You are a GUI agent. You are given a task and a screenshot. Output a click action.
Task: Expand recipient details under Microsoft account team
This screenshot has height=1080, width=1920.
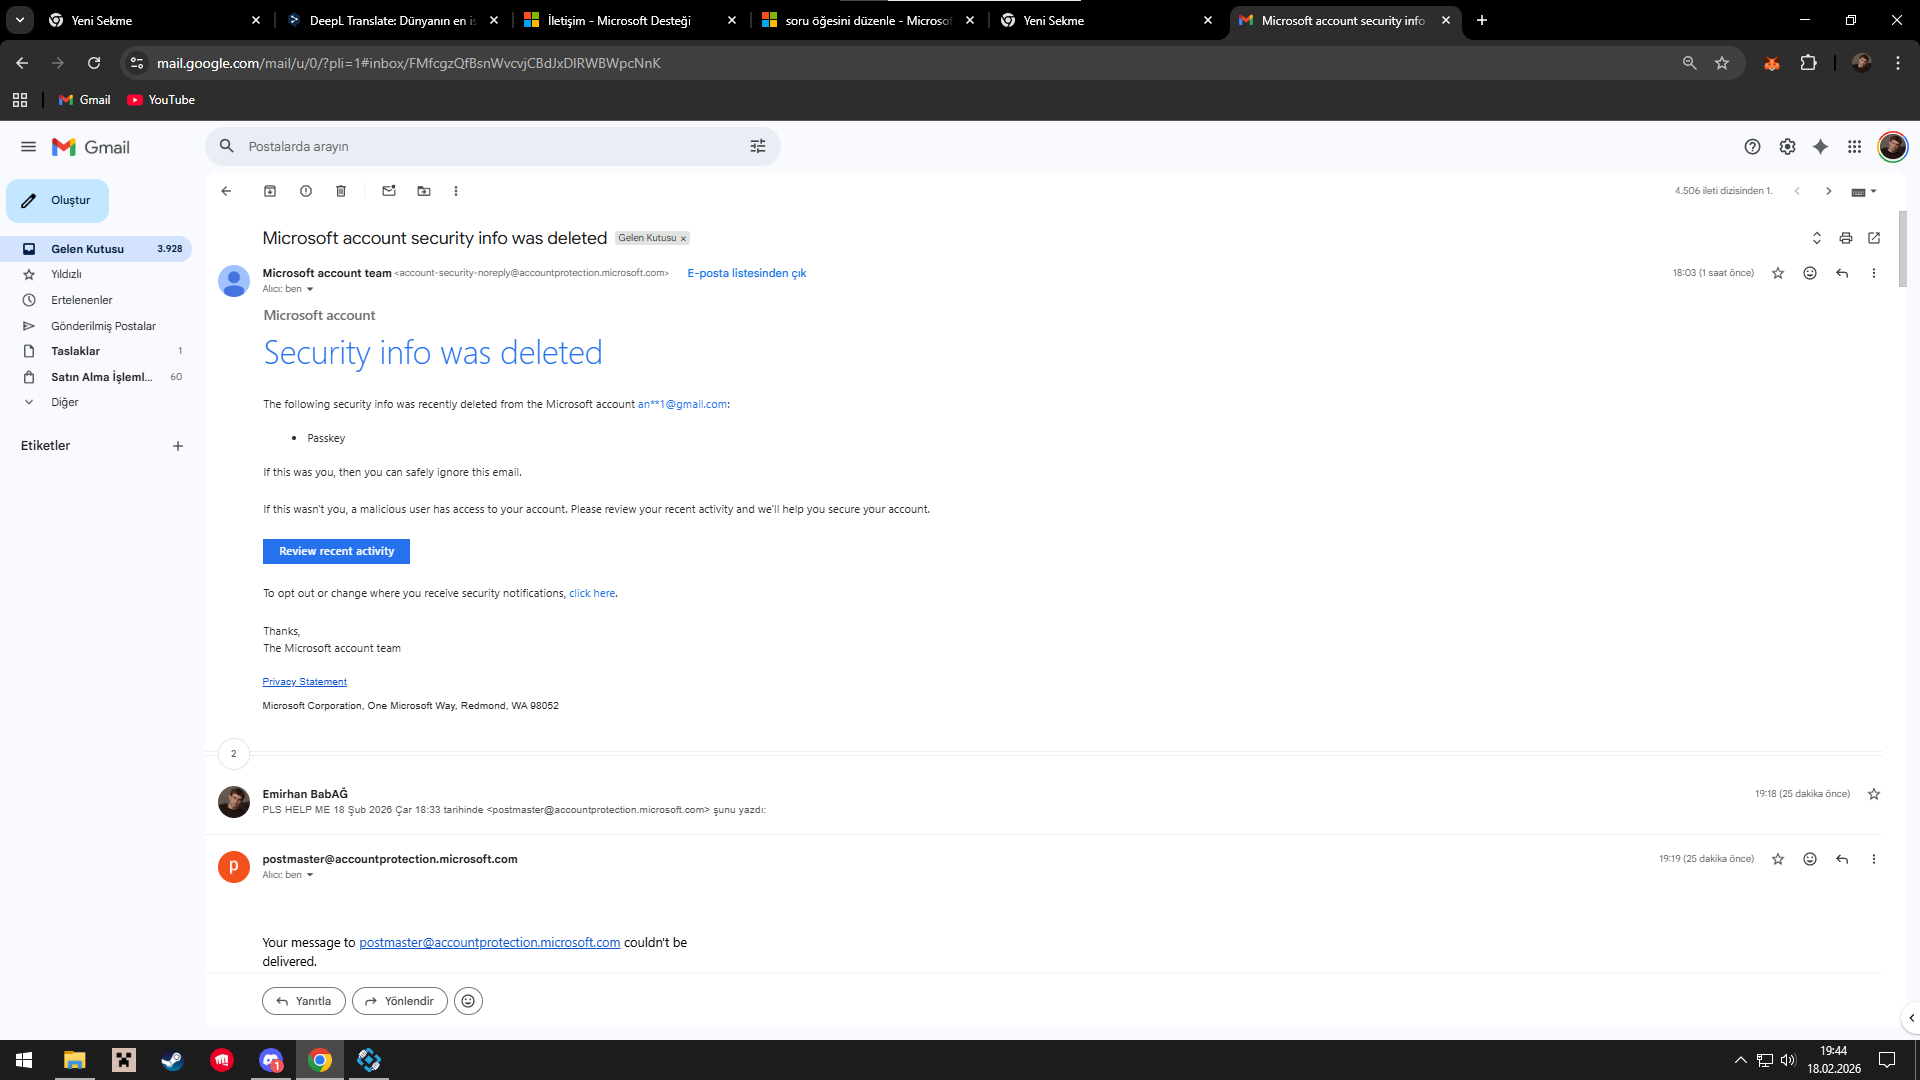coord(310,289)
